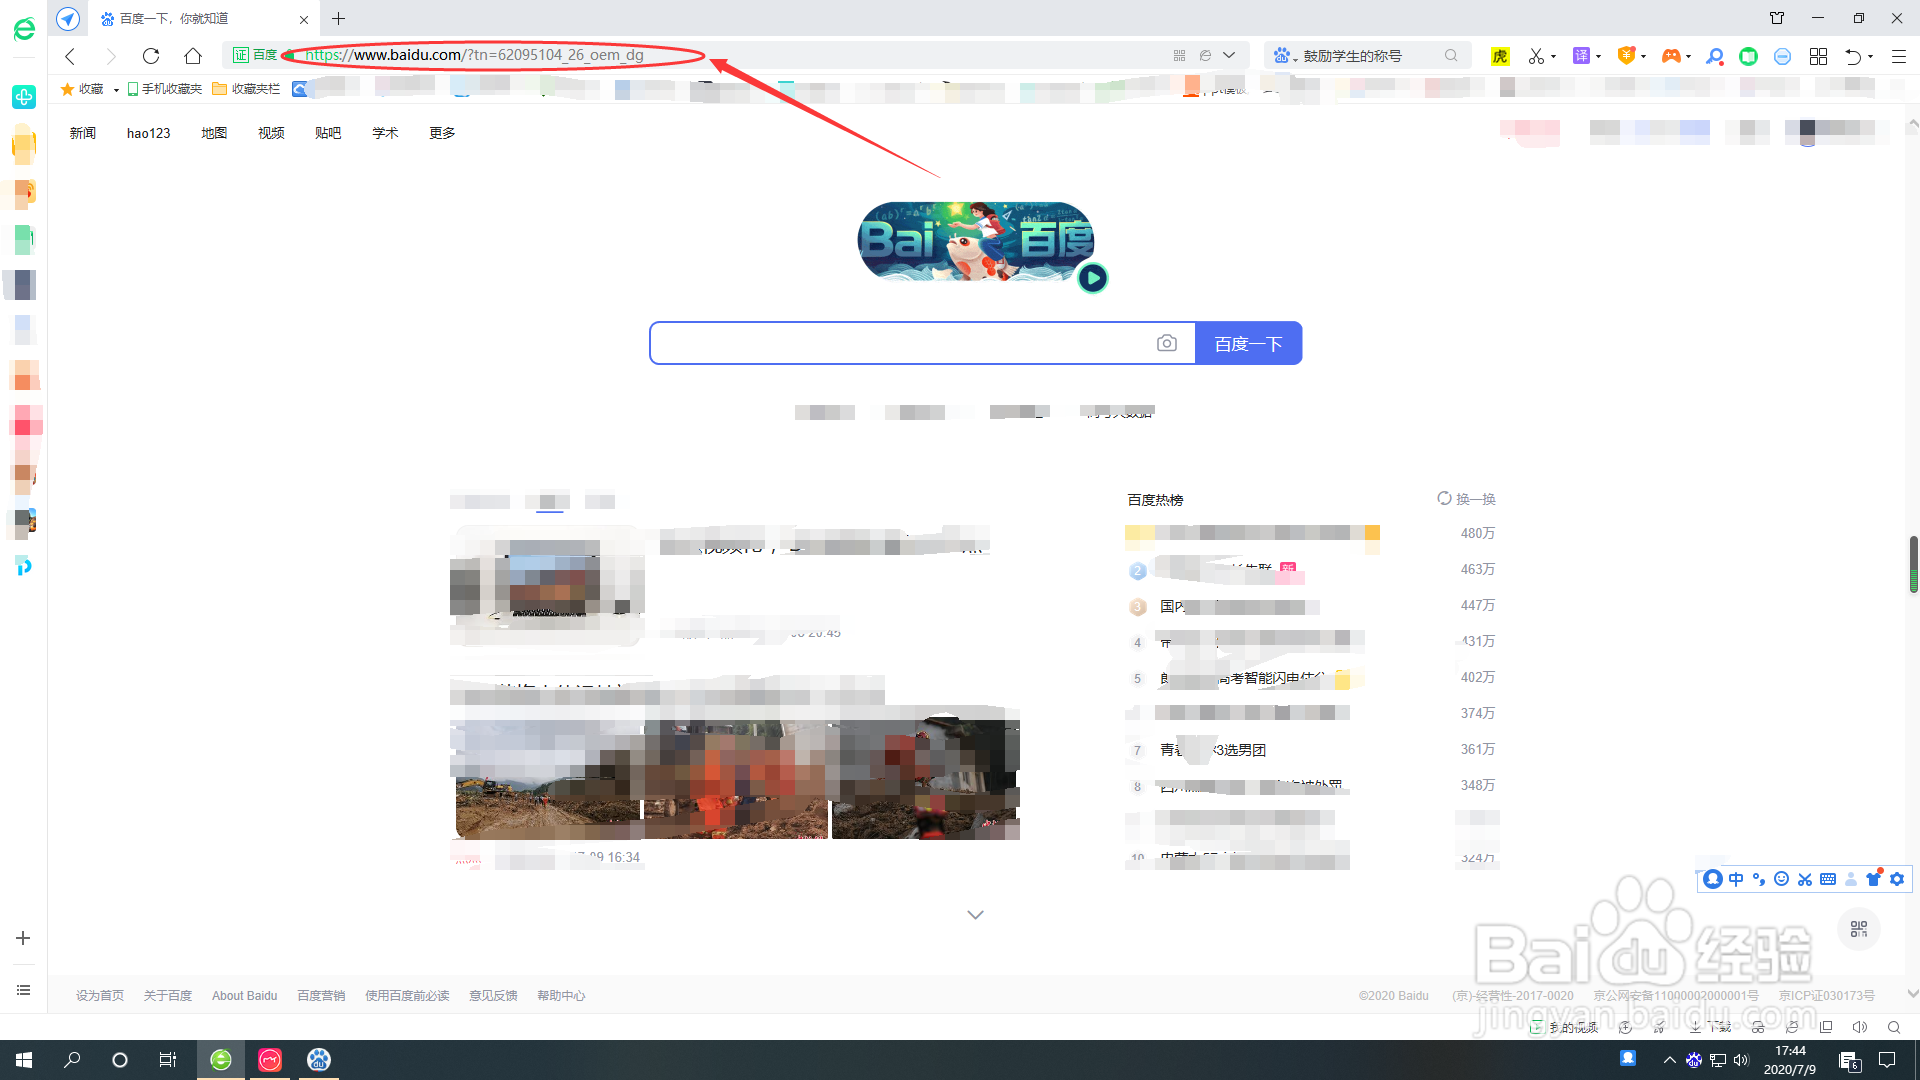
Task: Click the camera image search icon
Action: [1166, 343]
